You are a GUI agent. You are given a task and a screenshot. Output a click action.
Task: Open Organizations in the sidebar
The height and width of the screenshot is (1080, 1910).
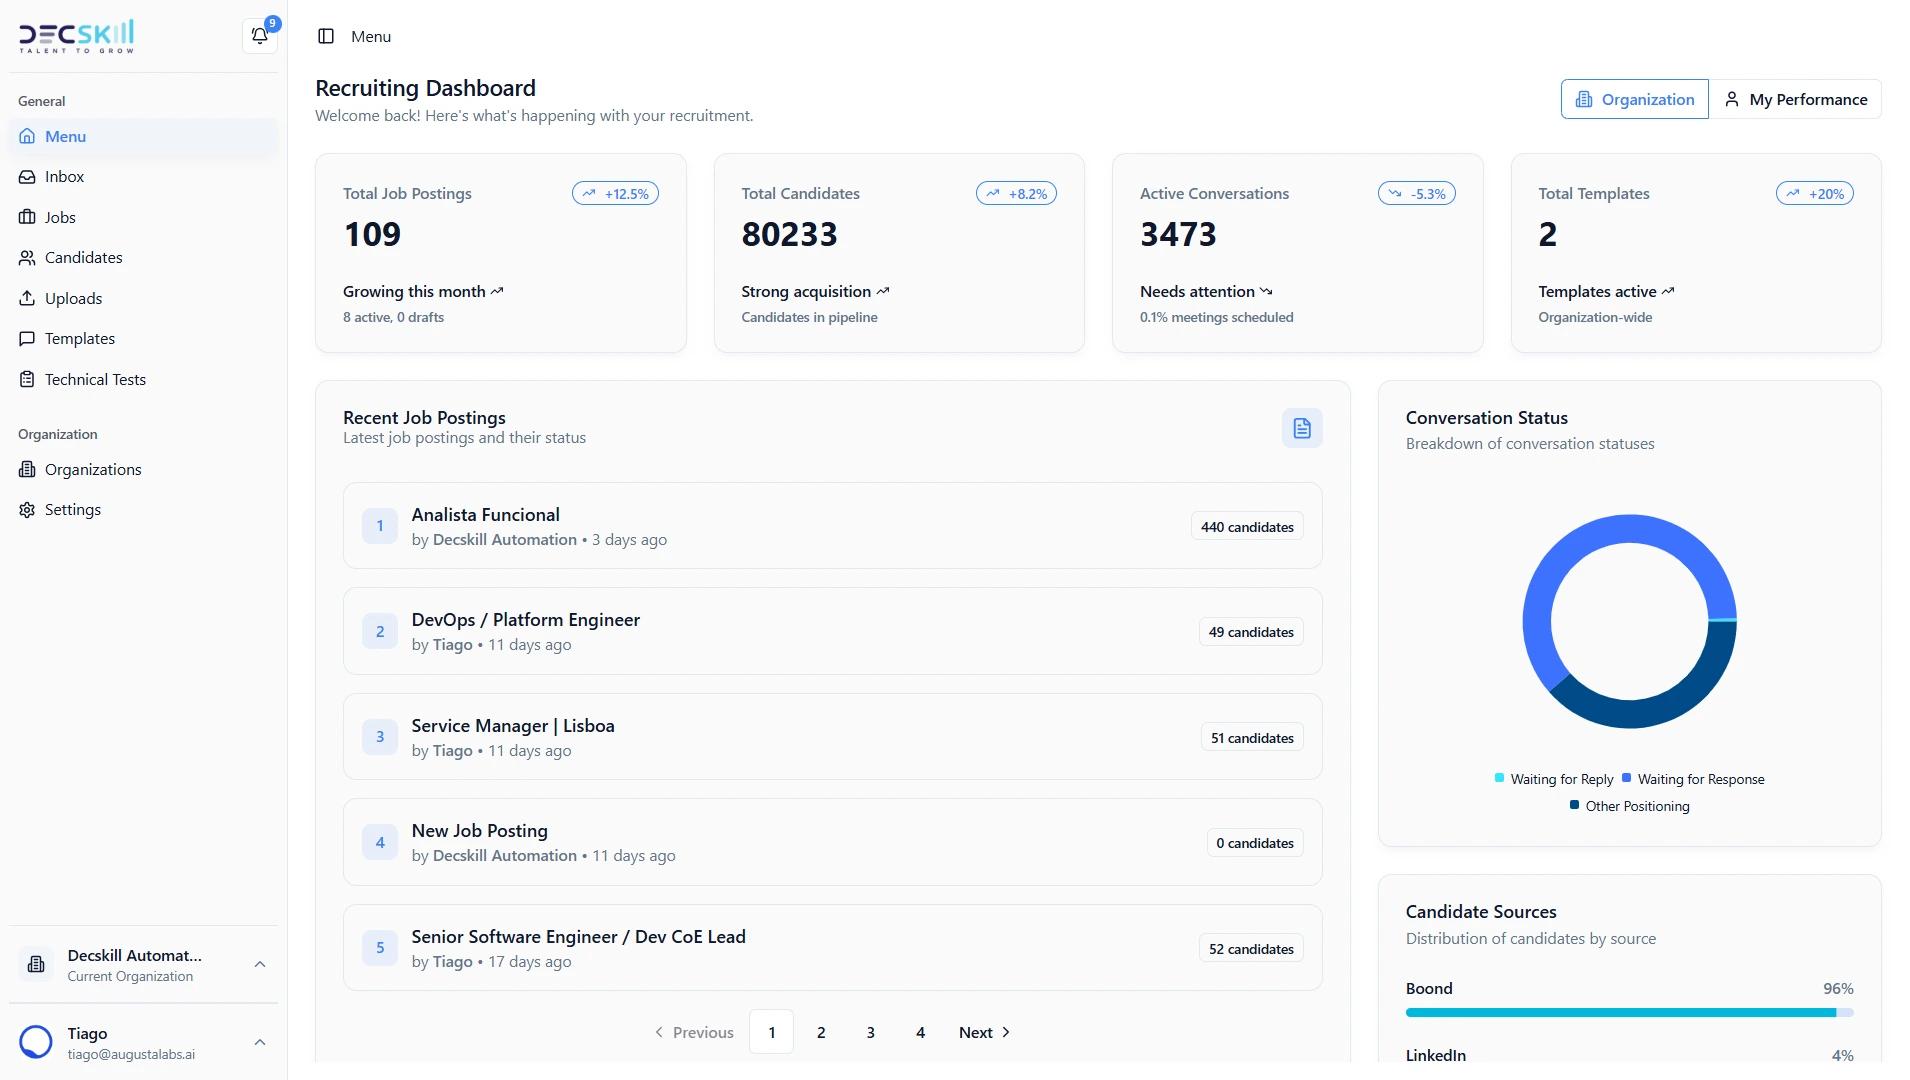click(143, 470)
